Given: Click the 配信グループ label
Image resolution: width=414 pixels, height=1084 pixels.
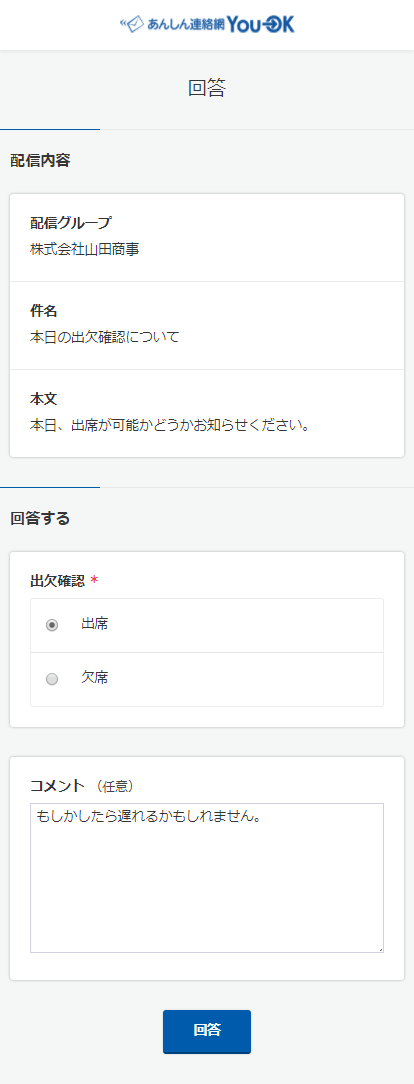Looking at the screenshot, I should click(70, 223).
